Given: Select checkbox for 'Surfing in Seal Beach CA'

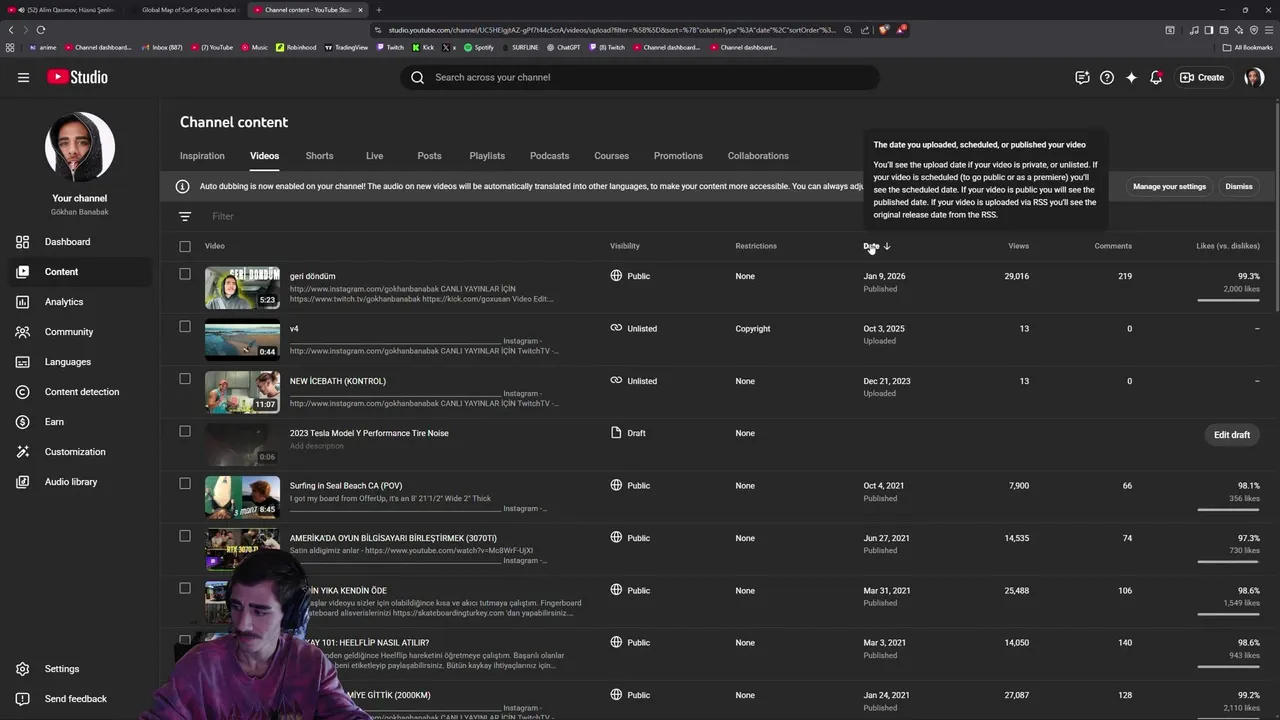Looking at the screenshot, I should coord(185,483).
